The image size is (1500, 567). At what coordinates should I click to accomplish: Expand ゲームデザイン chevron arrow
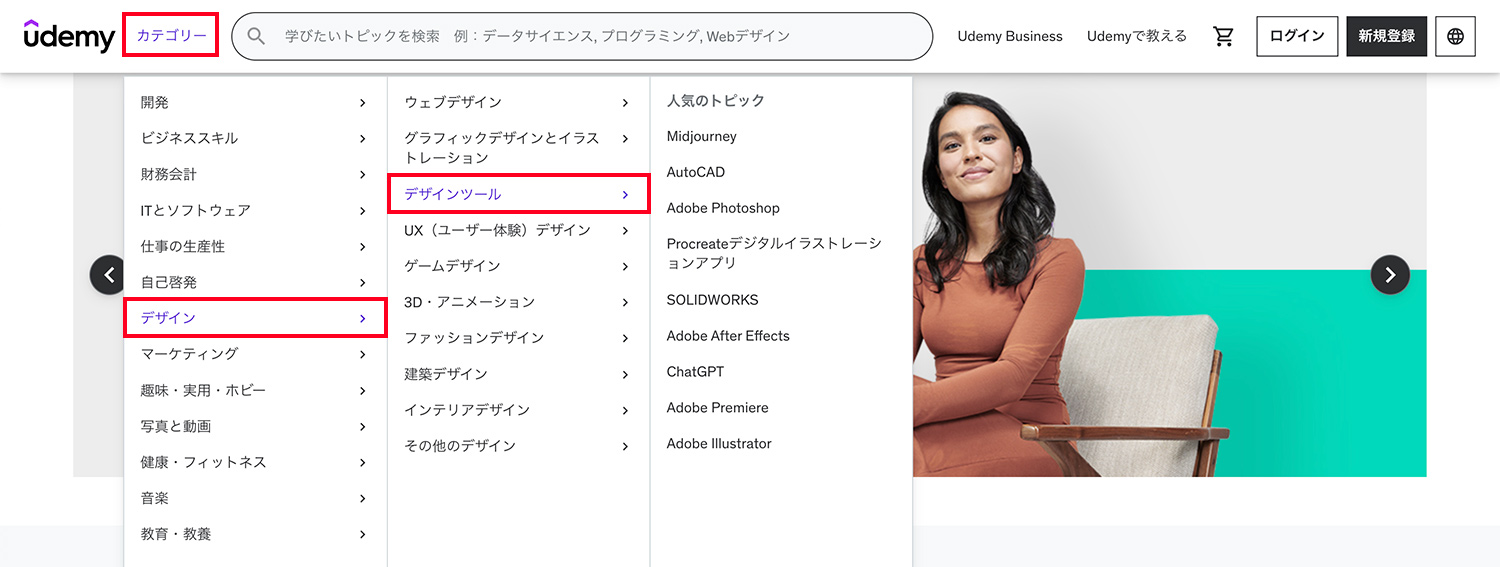click(625, 266)
